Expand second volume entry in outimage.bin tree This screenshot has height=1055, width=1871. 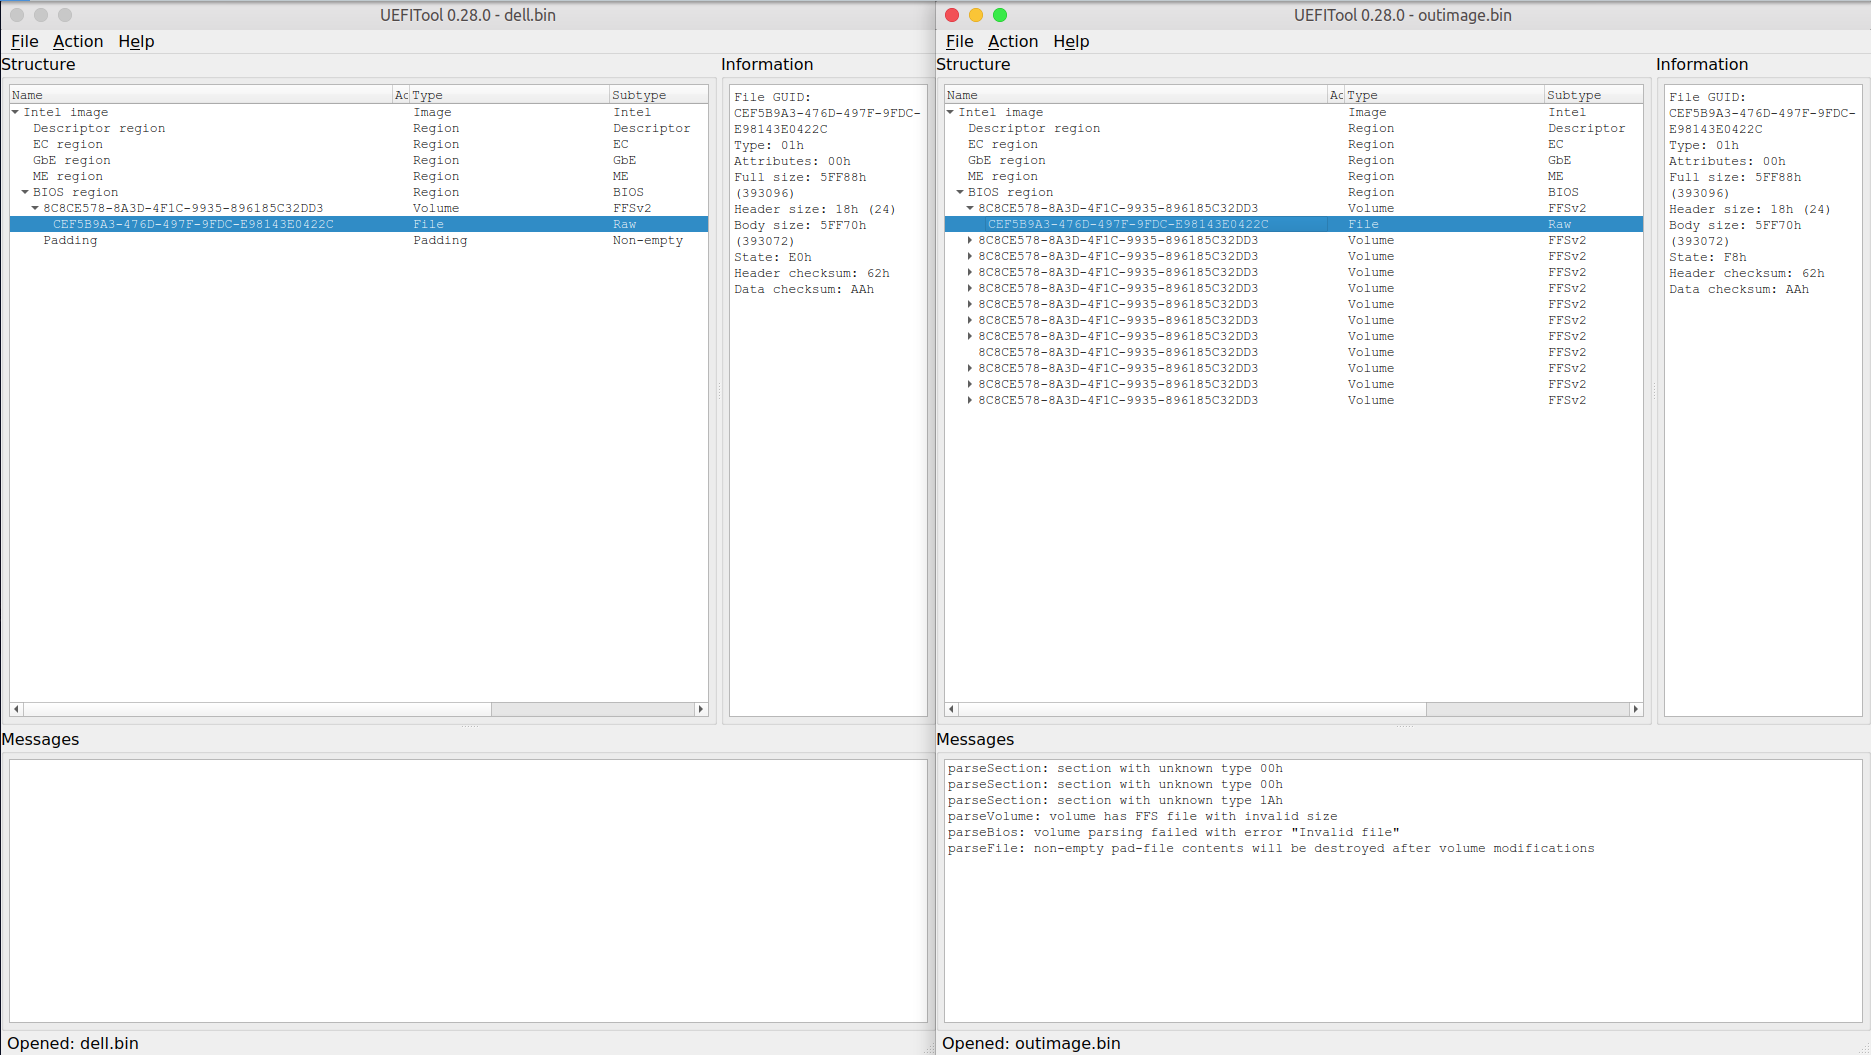tap(970, 240)
